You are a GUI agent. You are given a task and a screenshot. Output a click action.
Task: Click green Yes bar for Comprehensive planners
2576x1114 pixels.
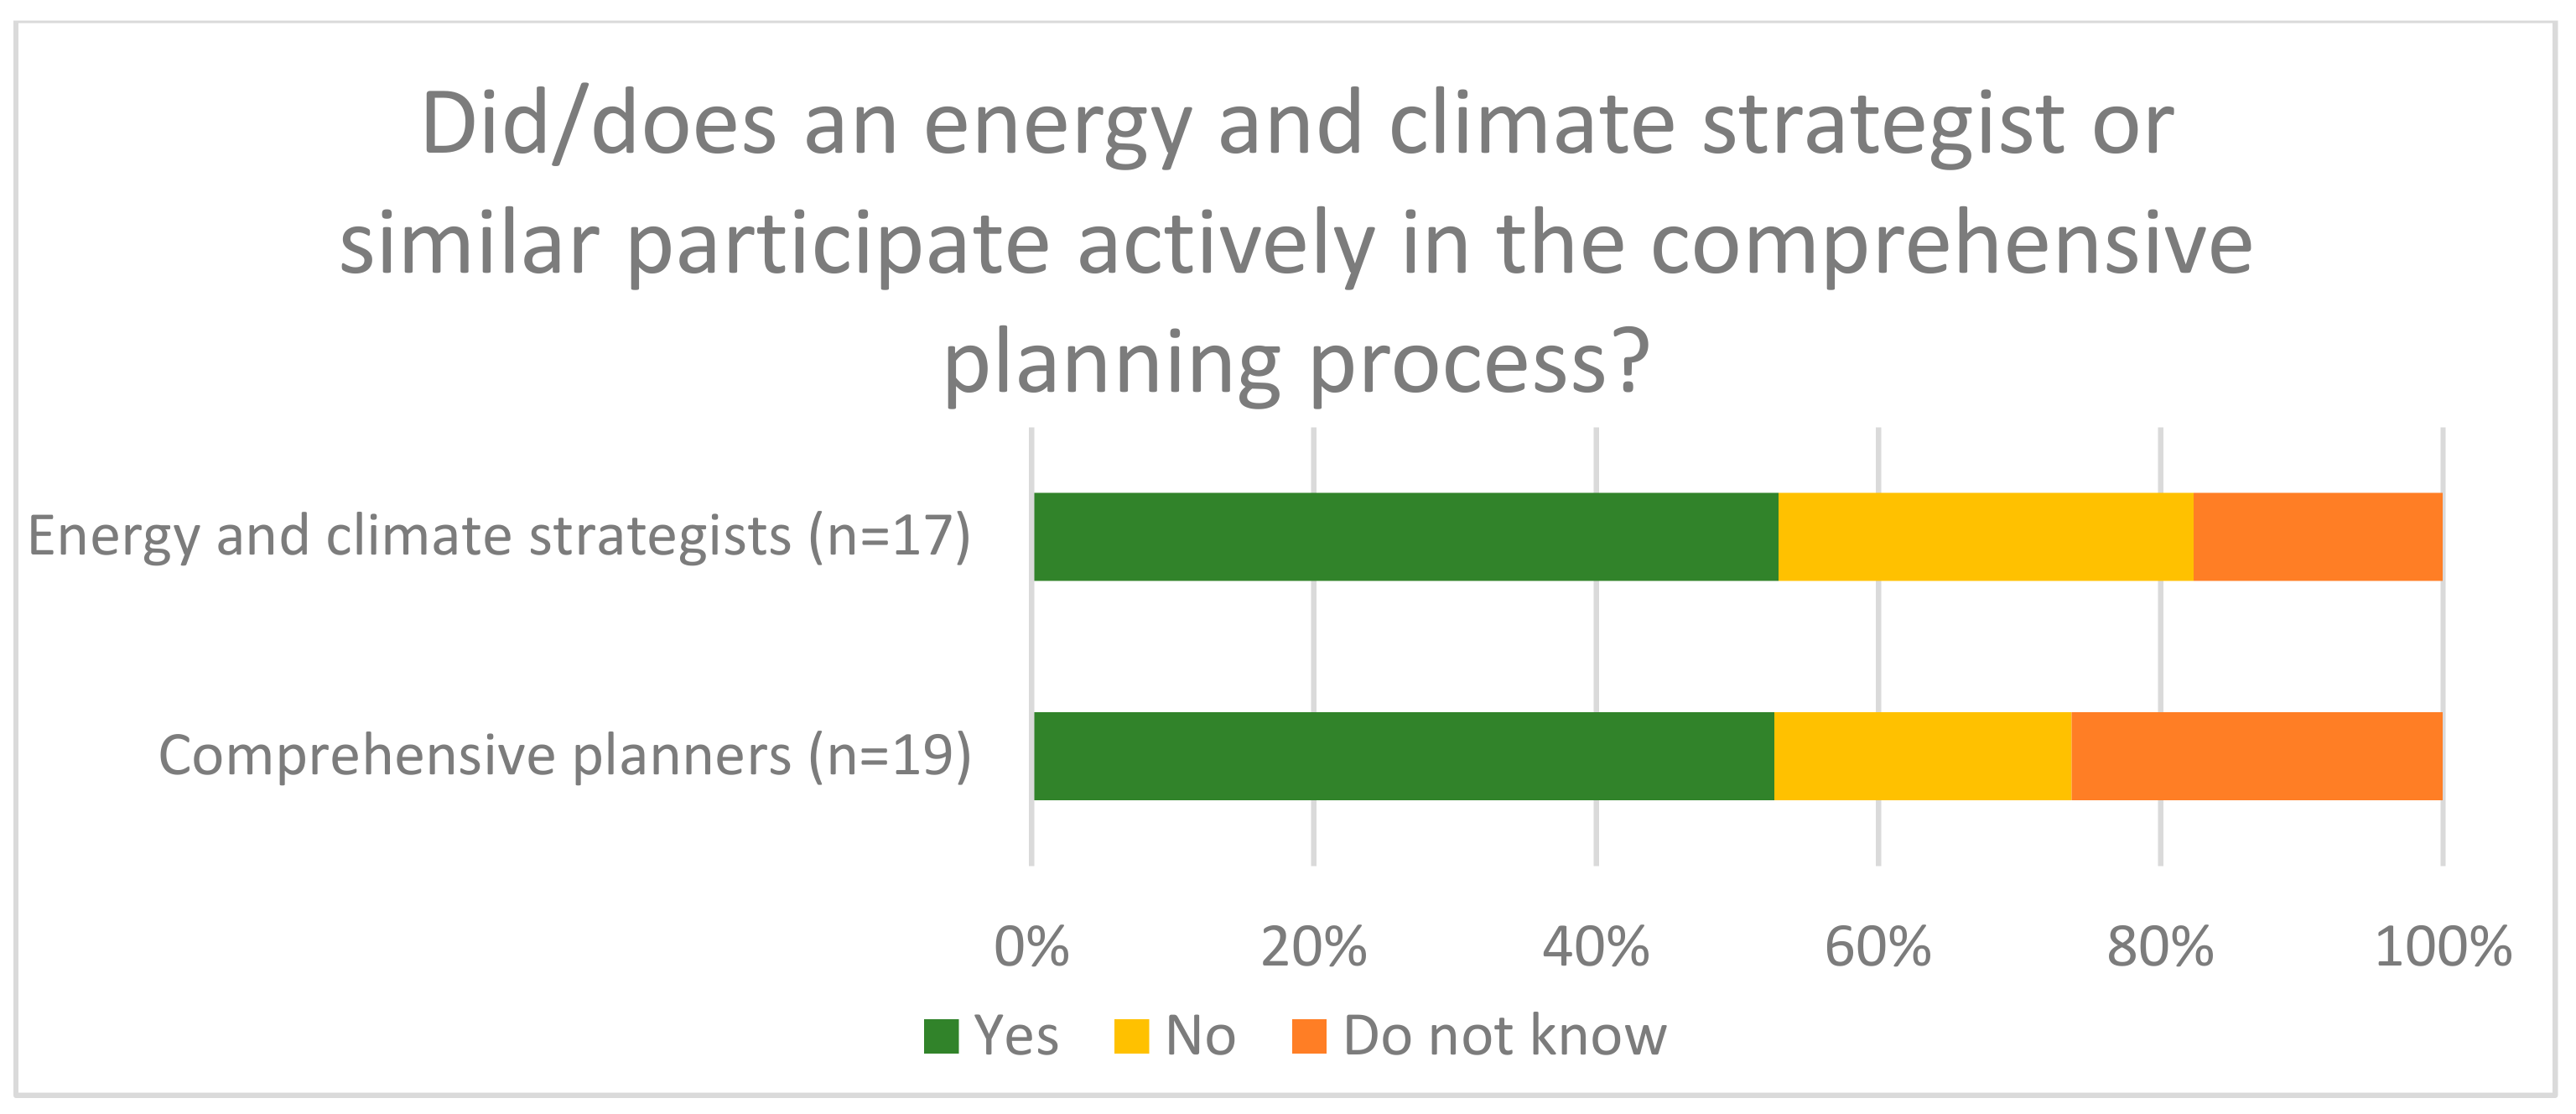[x=1403, y=756]
